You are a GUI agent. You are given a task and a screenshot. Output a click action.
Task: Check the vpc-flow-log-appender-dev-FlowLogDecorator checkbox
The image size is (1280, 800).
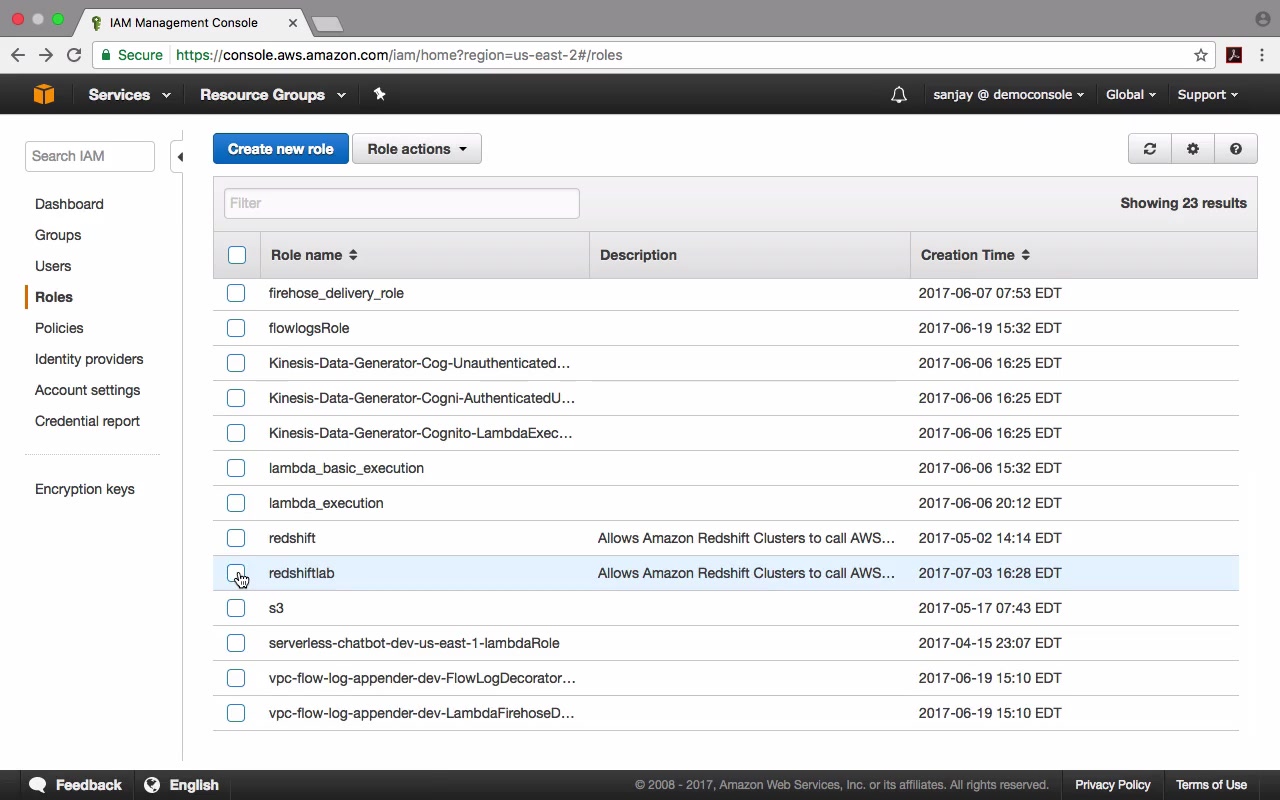pyautogui.click(x=236, y=678)
